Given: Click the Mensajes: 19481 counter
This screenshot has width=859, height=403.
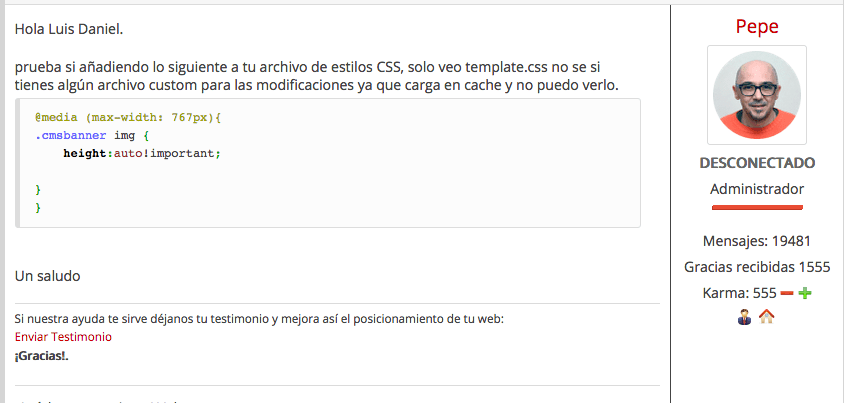Looking at the screenshot, I should point(757,241).
